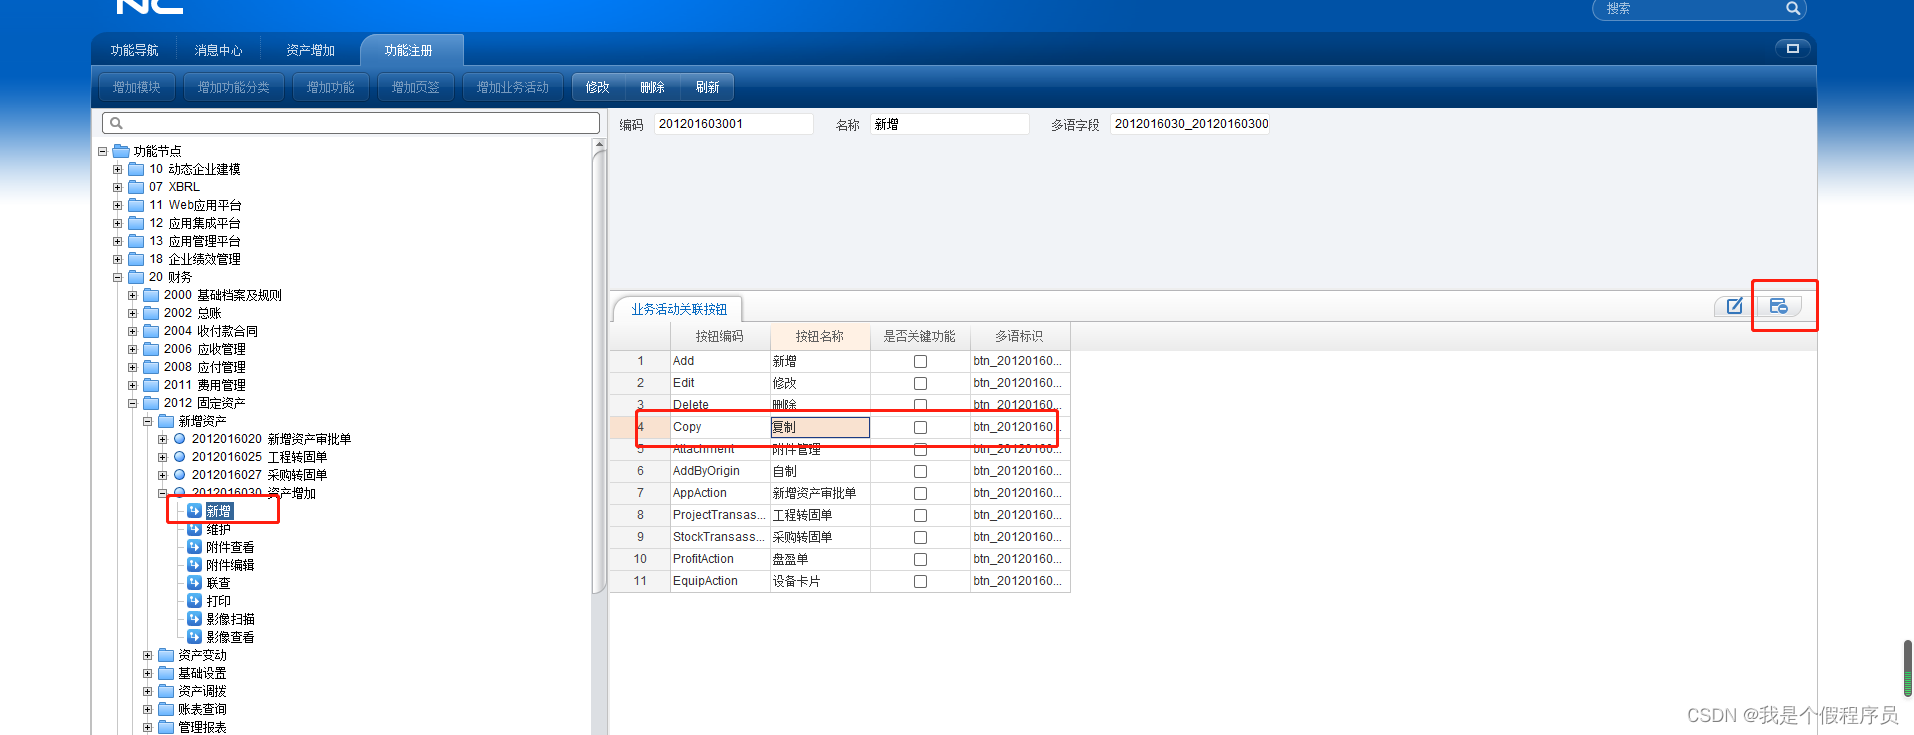Screen dimensions: 1914x735
Task: Select the 业务活动关联按钮 tab
Action: (x=679, y=309)
